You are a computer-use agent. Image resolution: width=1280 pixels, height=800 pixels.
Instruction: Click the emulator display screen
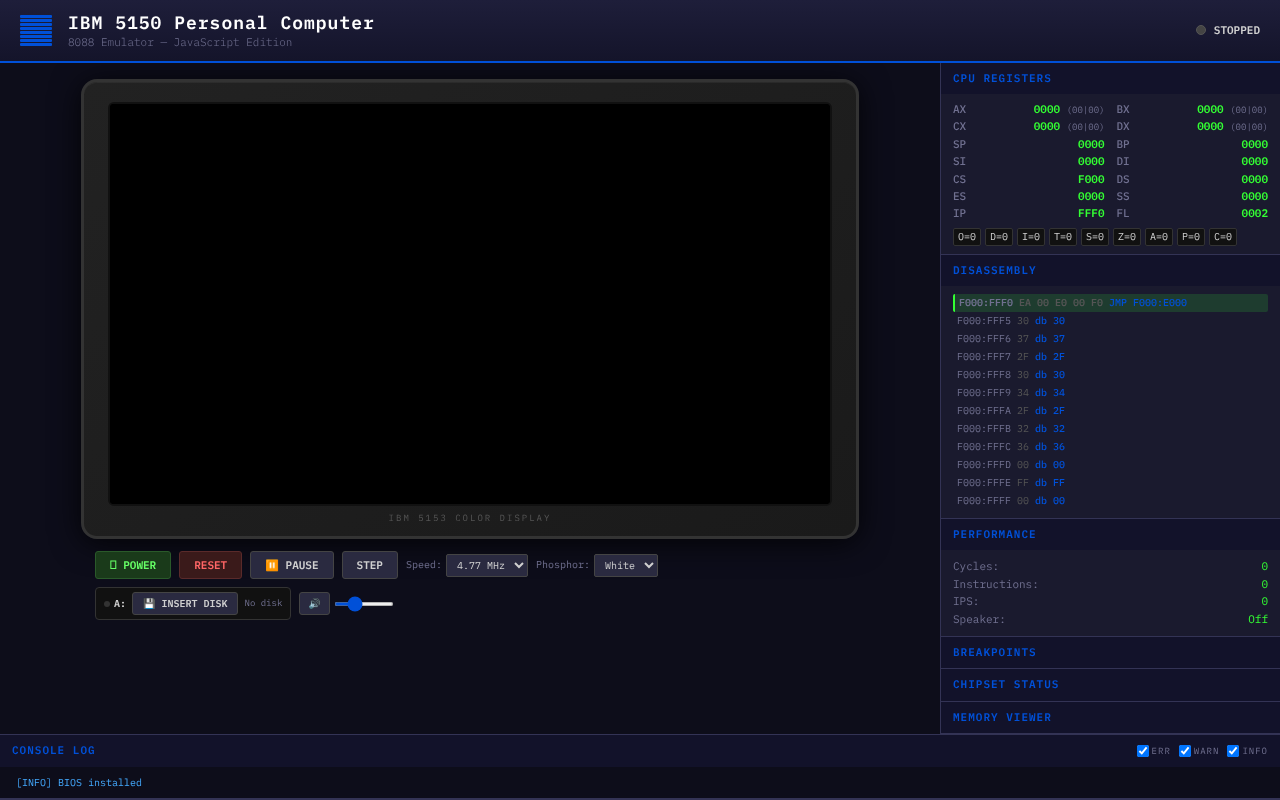click(470, 304)
